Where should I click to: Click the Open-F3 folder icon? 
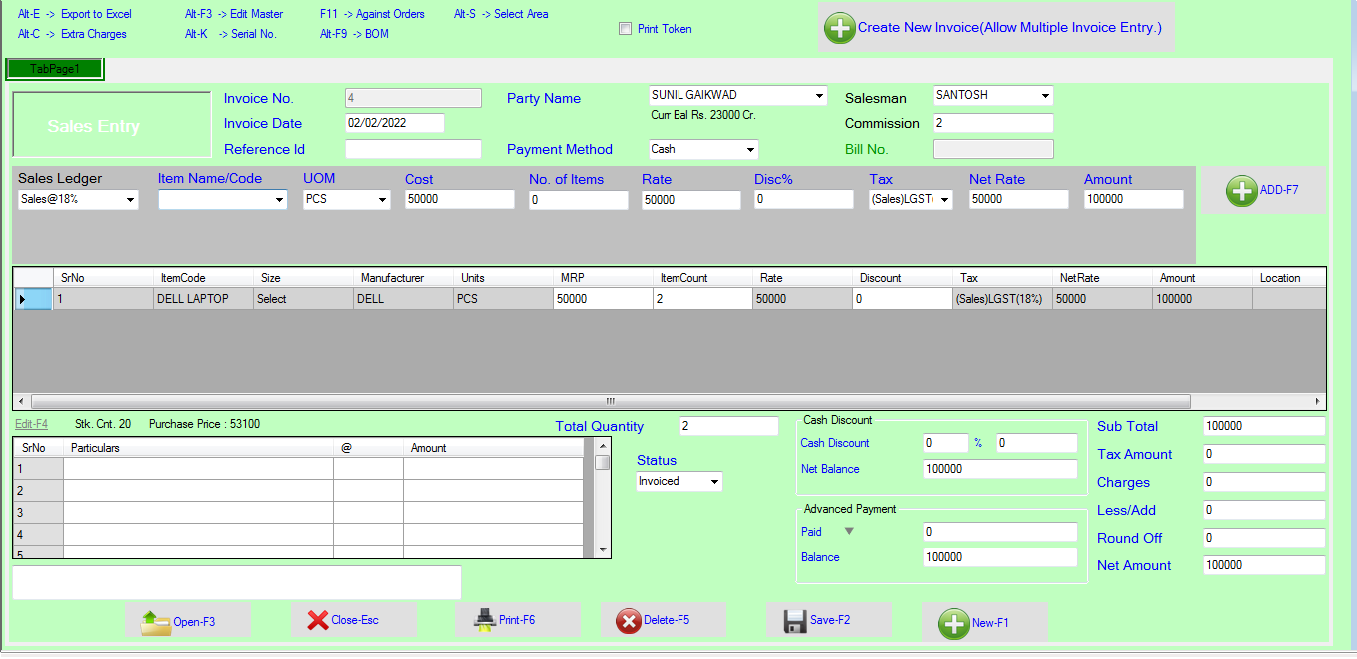156,622
